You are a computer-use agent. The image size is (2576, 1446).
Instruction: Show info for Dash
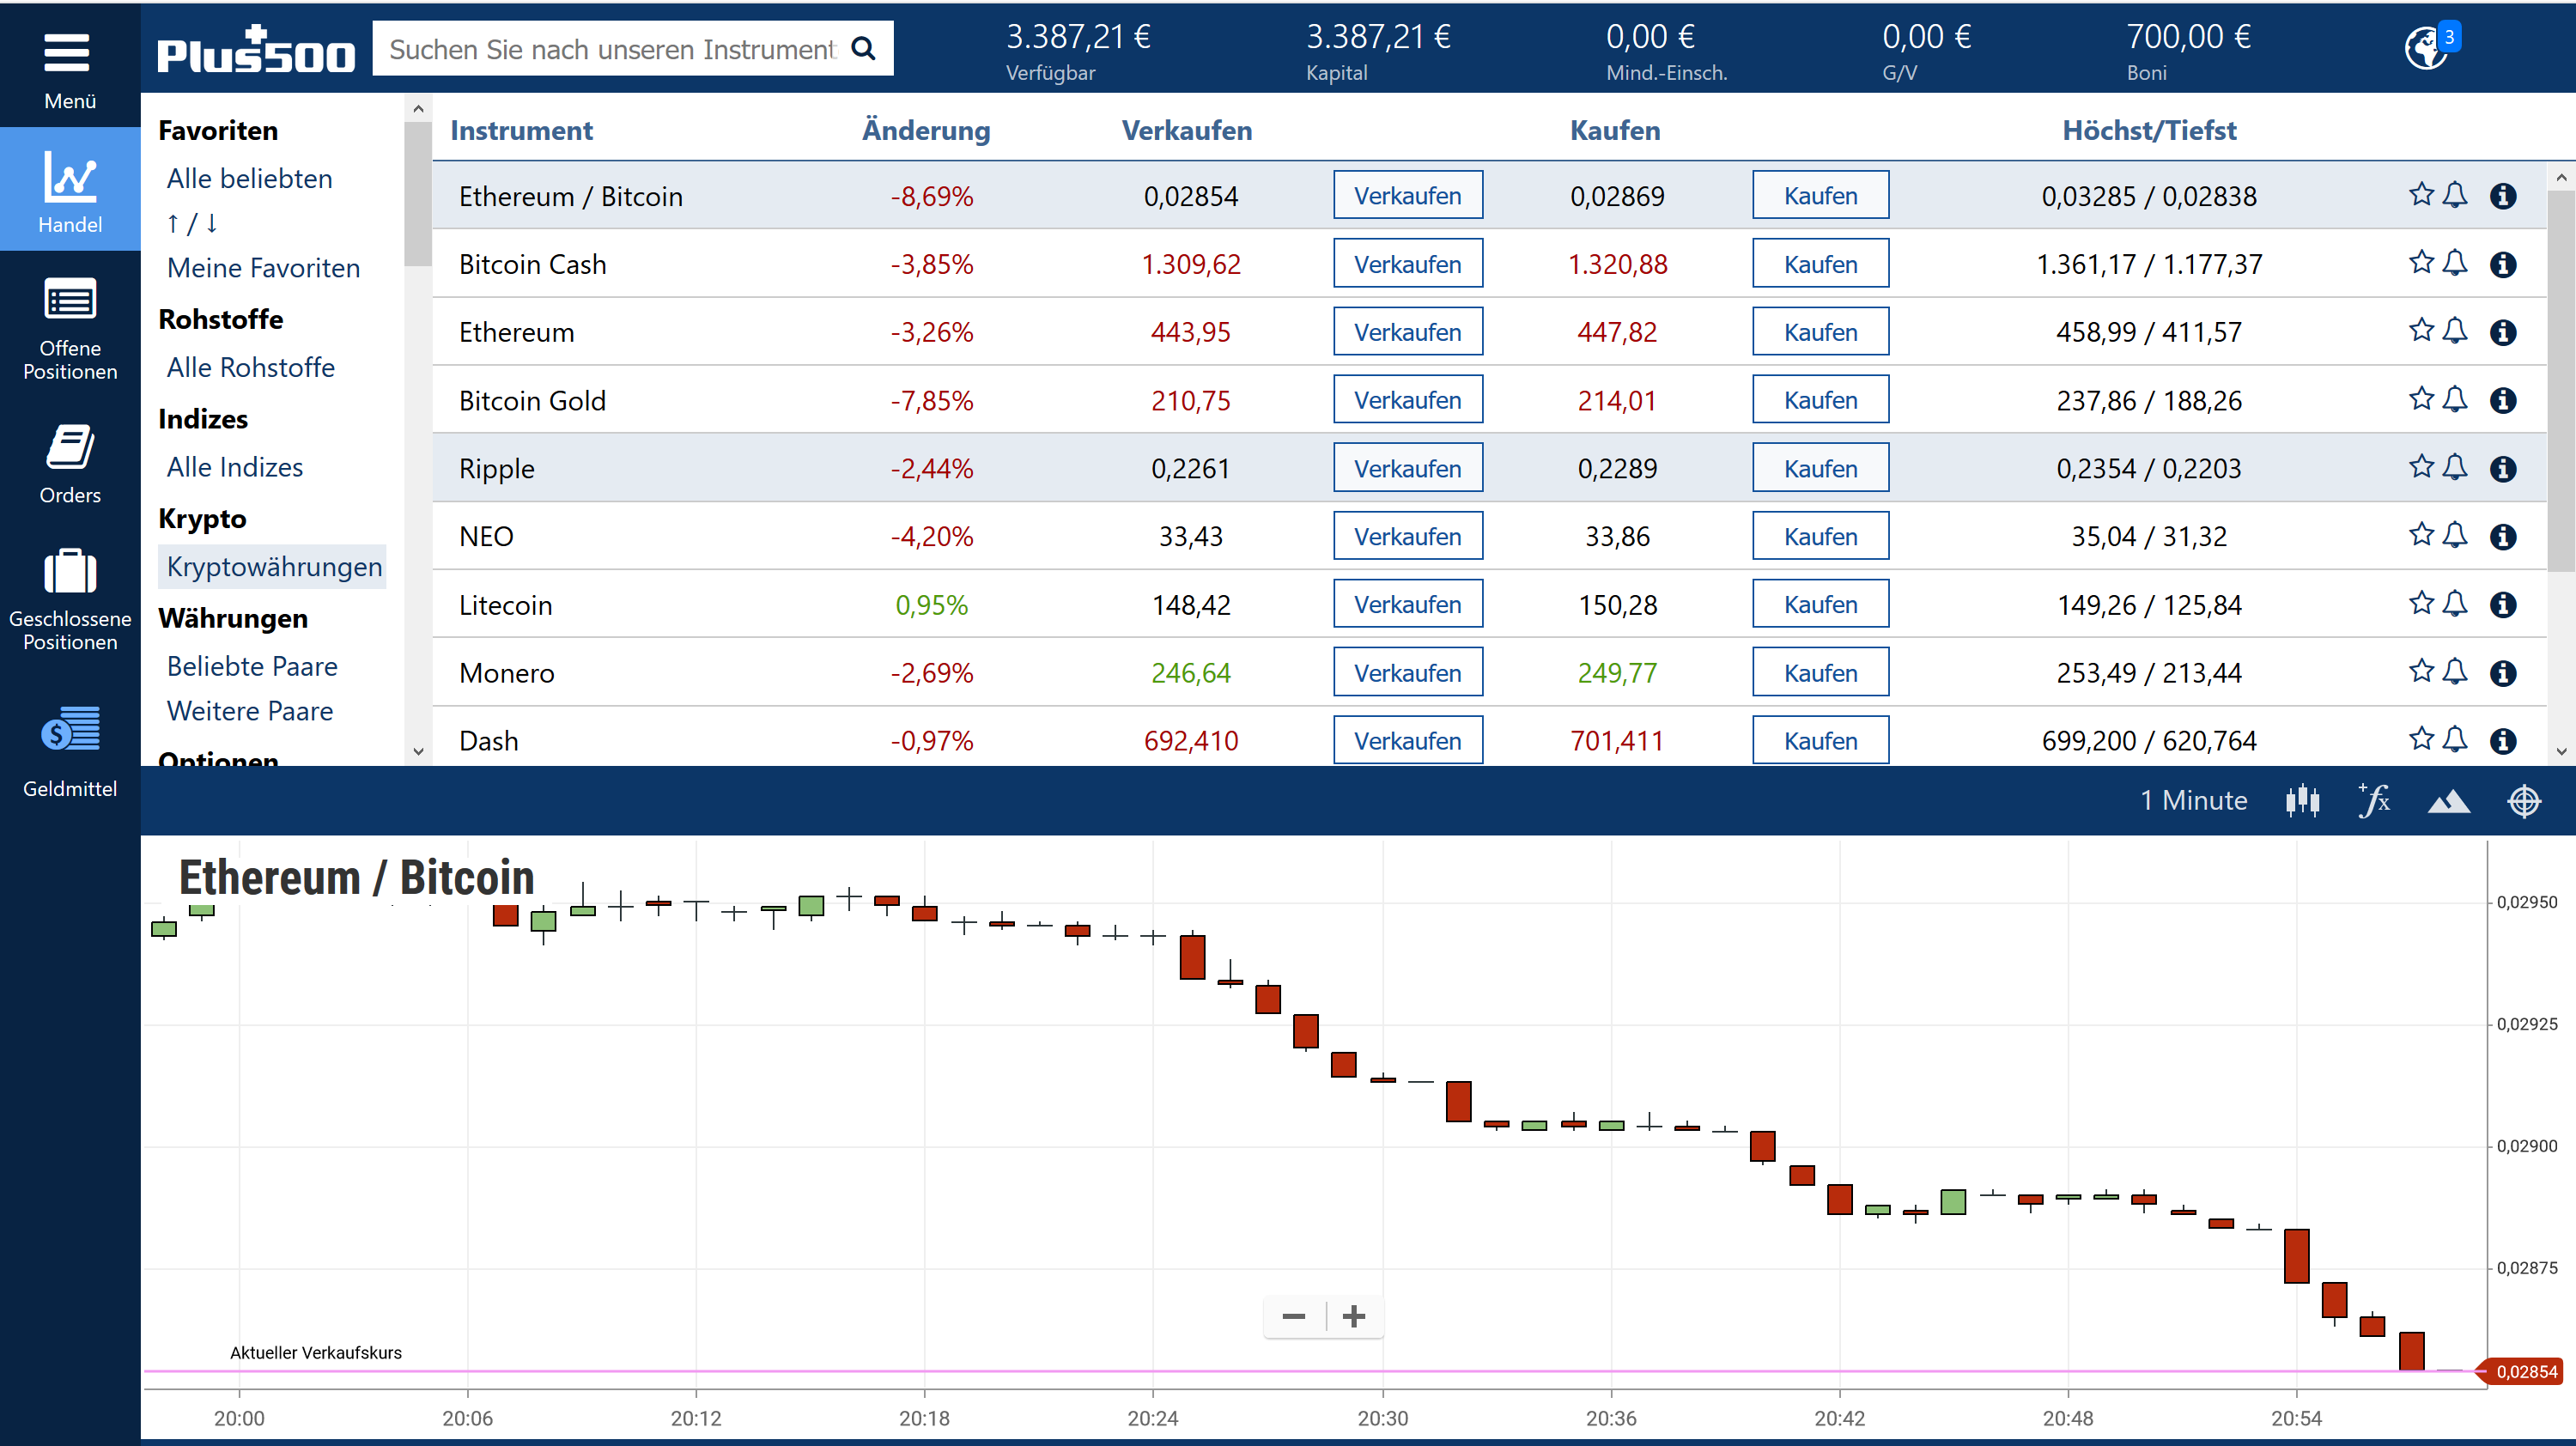(x=2503, y=740)
